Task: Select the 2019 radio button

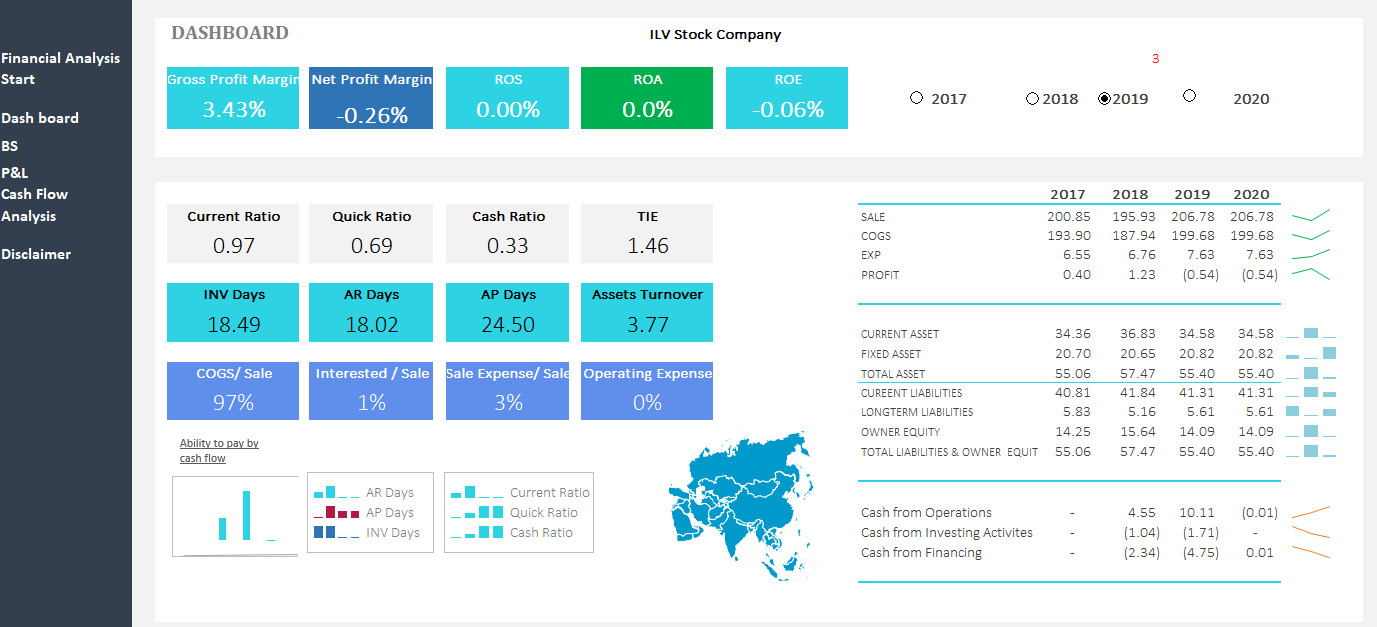Action: (x=1105, y=98)
